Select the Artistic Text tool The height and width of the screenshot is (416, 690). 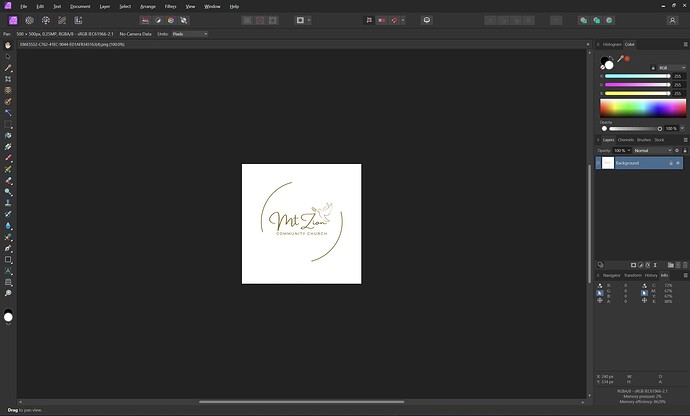click(x=8, y=271)
